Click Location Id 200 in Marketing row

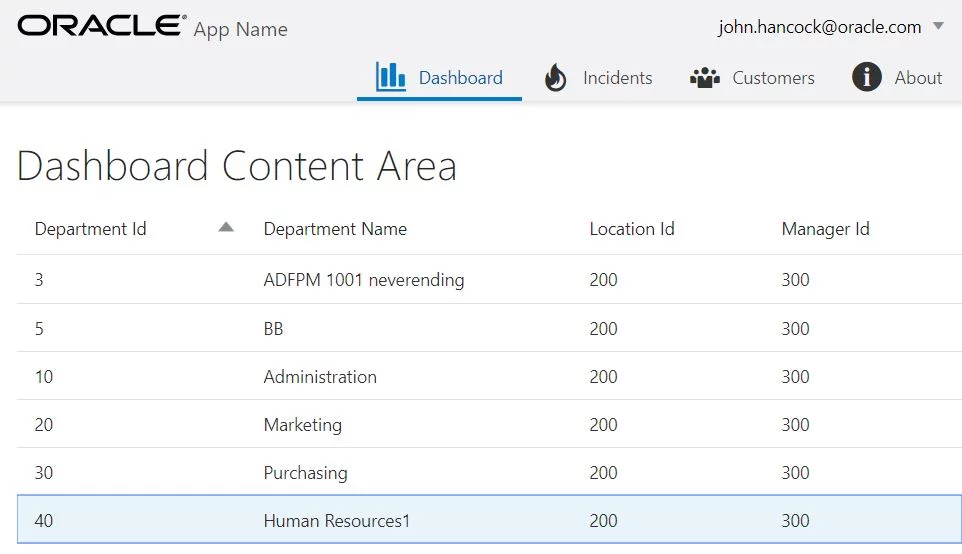[604, 425]
